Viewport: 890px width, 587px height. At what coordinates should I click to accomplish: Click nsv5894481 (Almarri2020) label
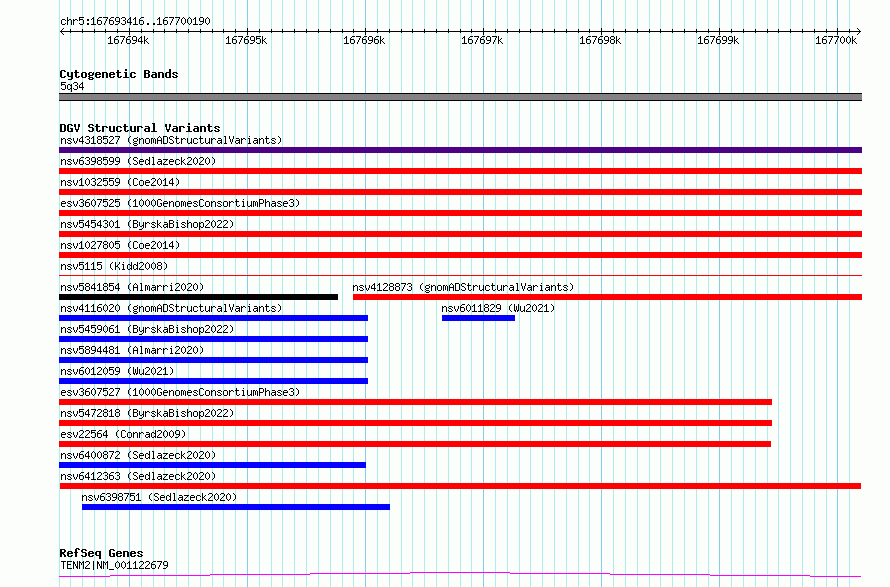[132, 350]
